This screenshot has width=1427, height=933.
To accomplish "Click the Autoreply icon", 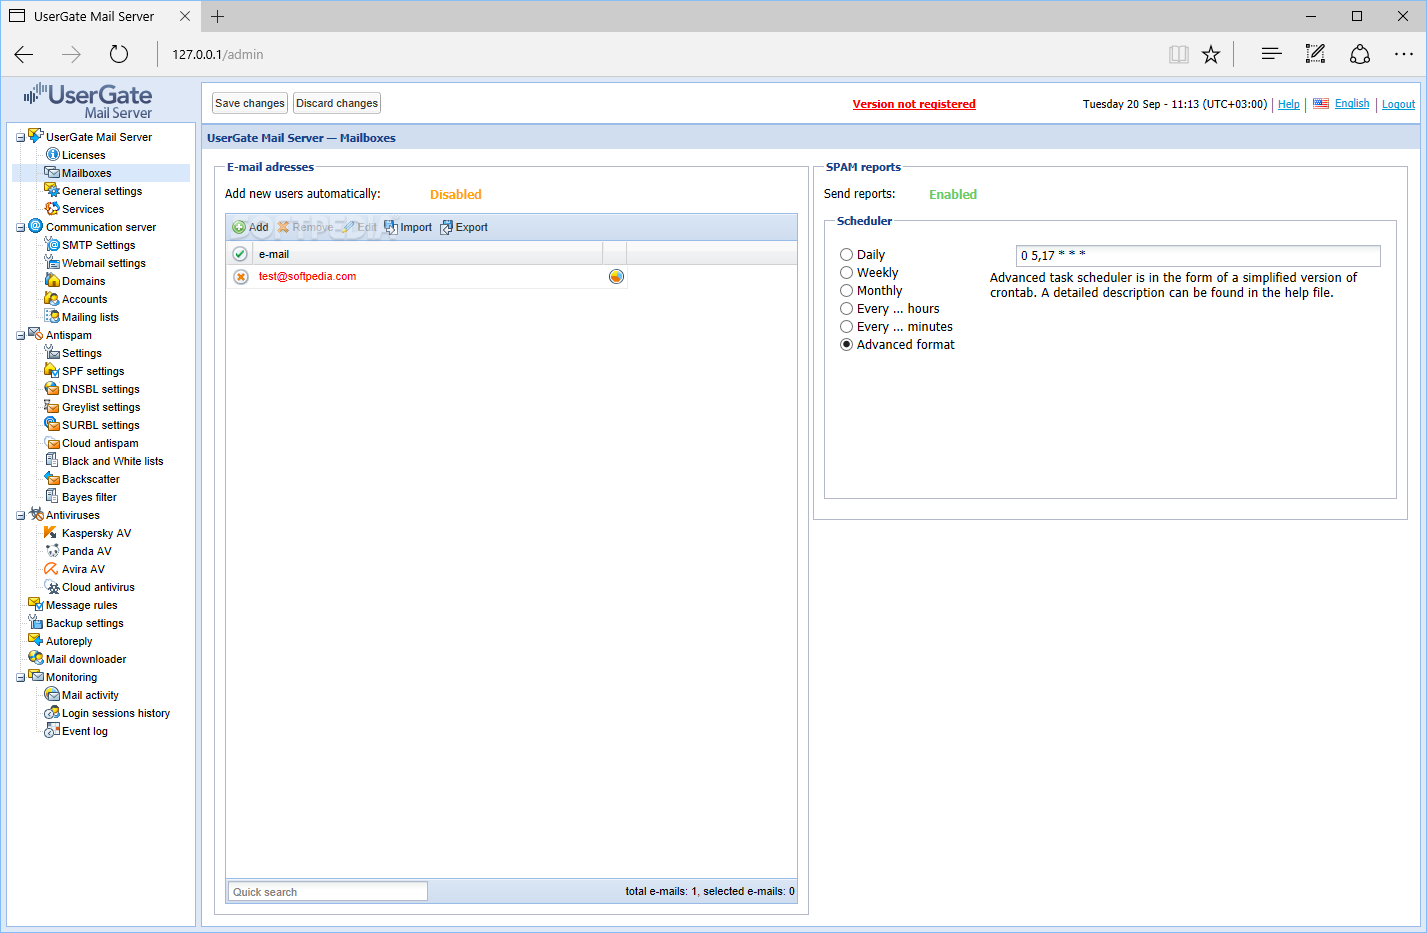I will coord(36,640).
